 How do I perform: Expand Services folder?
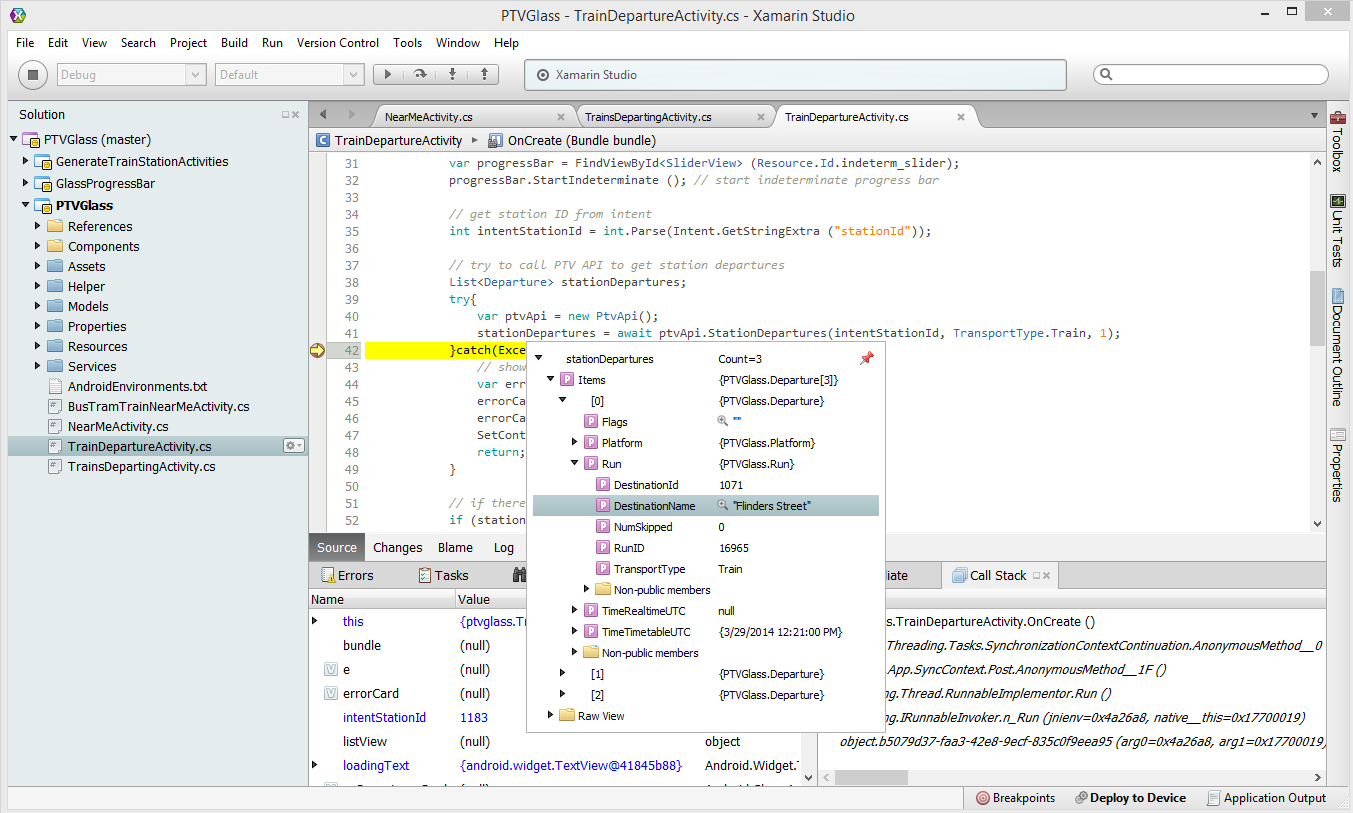click(38, 366)
